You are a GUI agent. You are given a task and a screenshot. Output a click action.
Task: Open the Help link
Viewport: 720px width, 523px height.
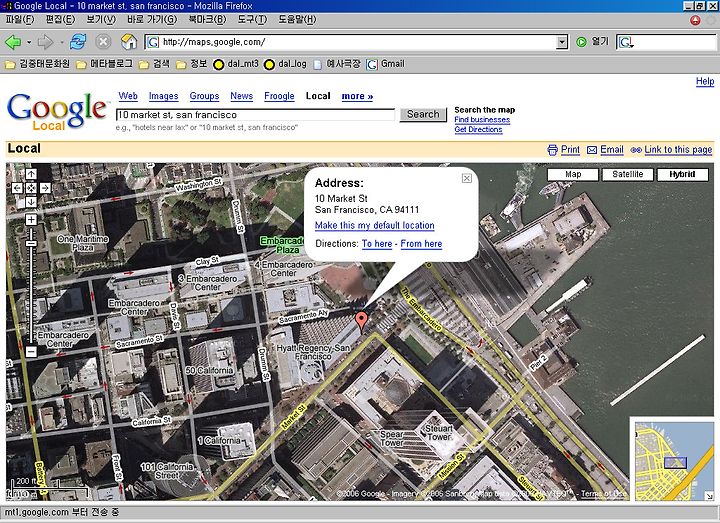pos(705,82)
